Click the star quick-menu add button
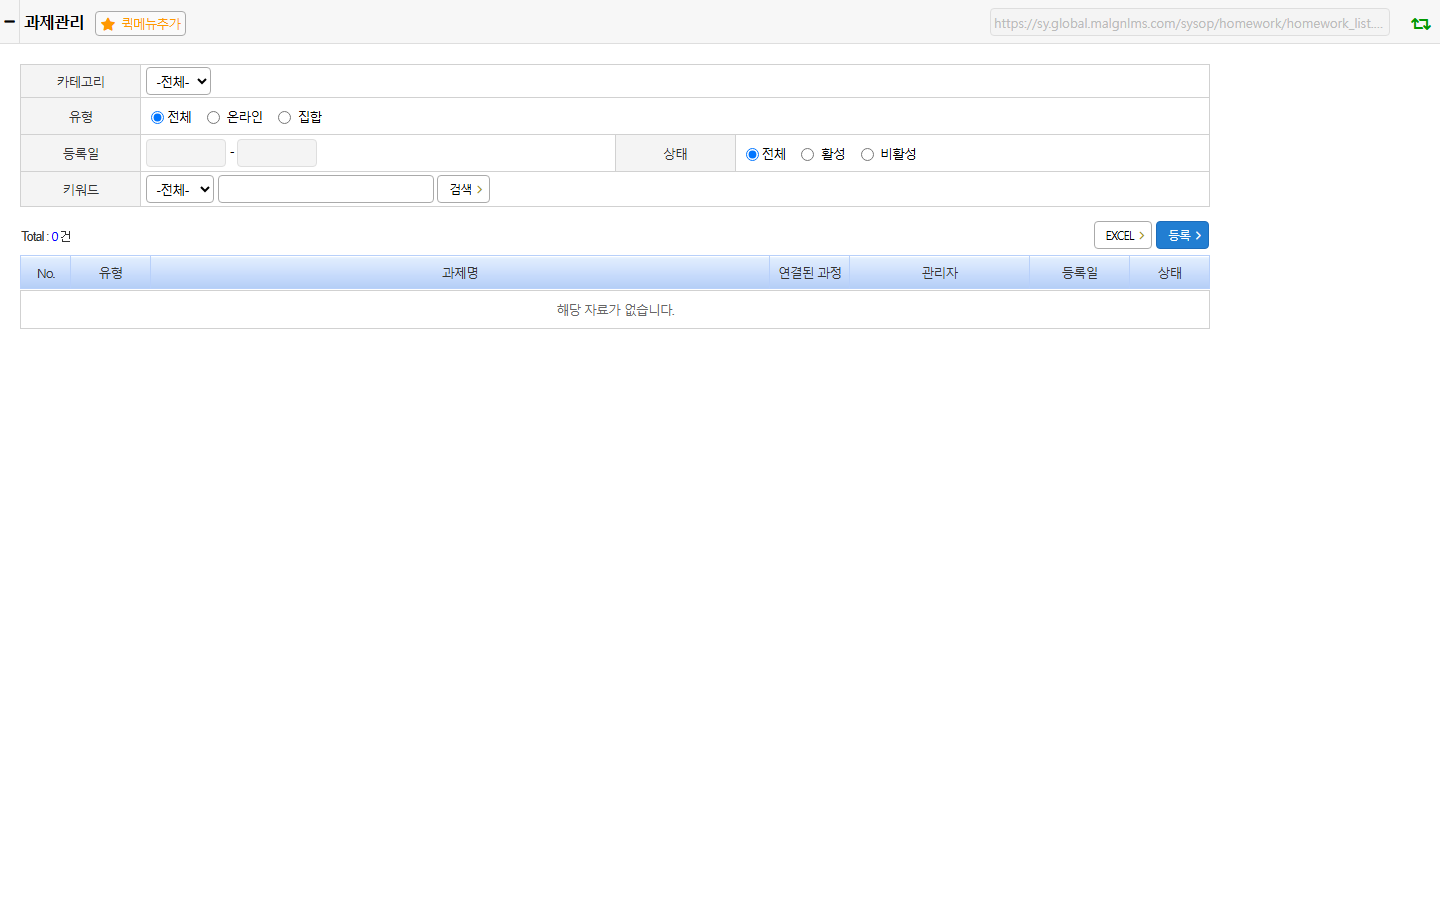Viewport: 1440px width, 900px height. coord(140,23)
